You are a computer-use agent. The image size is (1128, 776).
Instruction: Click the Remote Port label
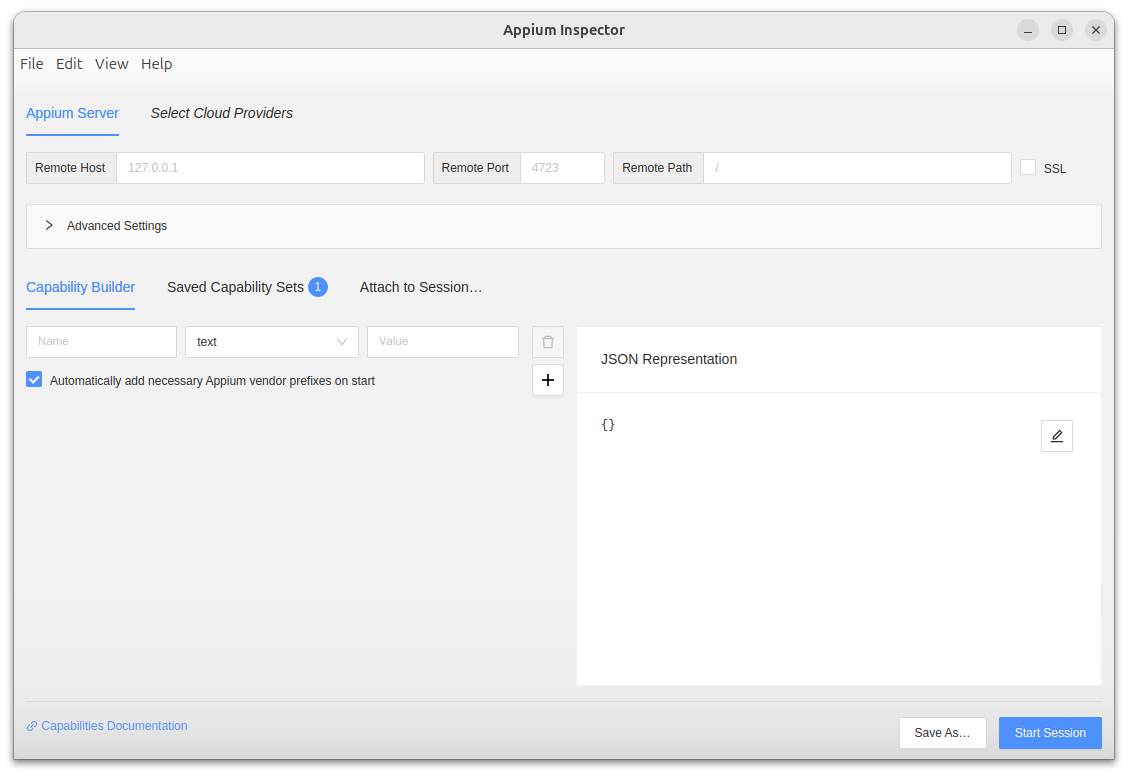tap(475, 168)
